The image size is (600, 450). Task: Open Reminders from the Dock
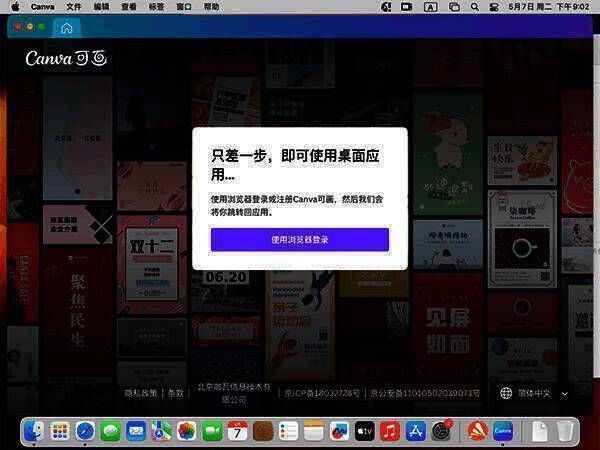288,431
